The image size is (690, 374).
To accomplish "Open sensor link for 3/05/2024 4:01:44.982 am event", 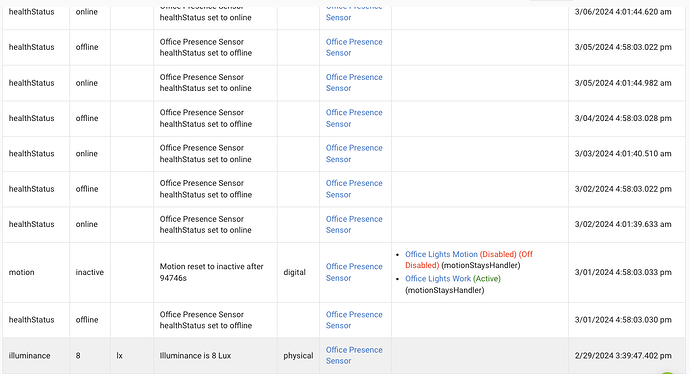I will click(354, 82).
